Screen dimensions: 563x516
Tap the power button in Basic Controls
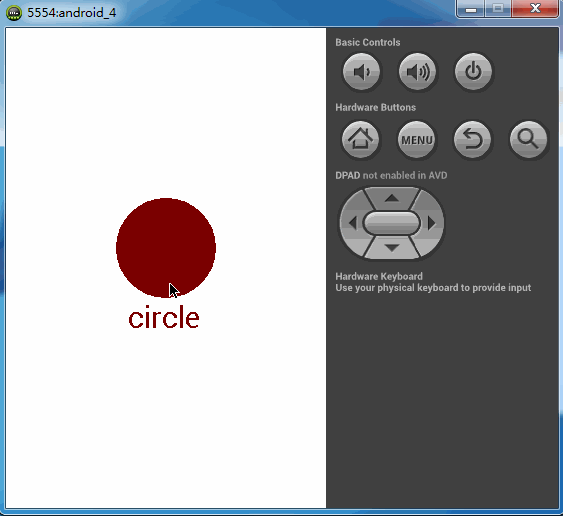click(x=473, y=72)
